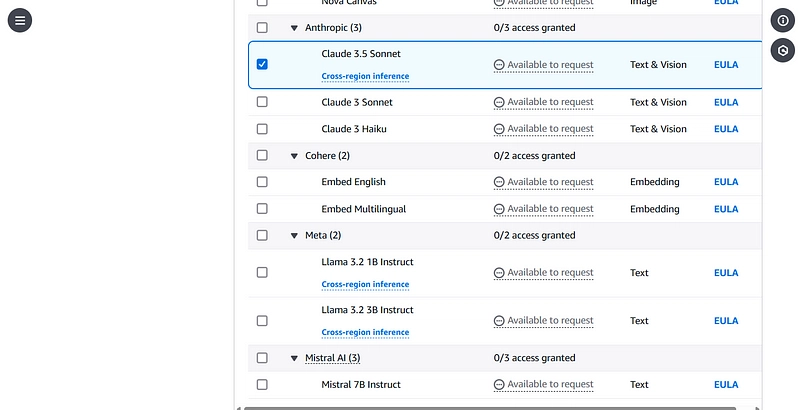Collapse the Anthropic (3) group
Image resolution: width=800 pixels, height=410 pixels.
pos(294,28)
